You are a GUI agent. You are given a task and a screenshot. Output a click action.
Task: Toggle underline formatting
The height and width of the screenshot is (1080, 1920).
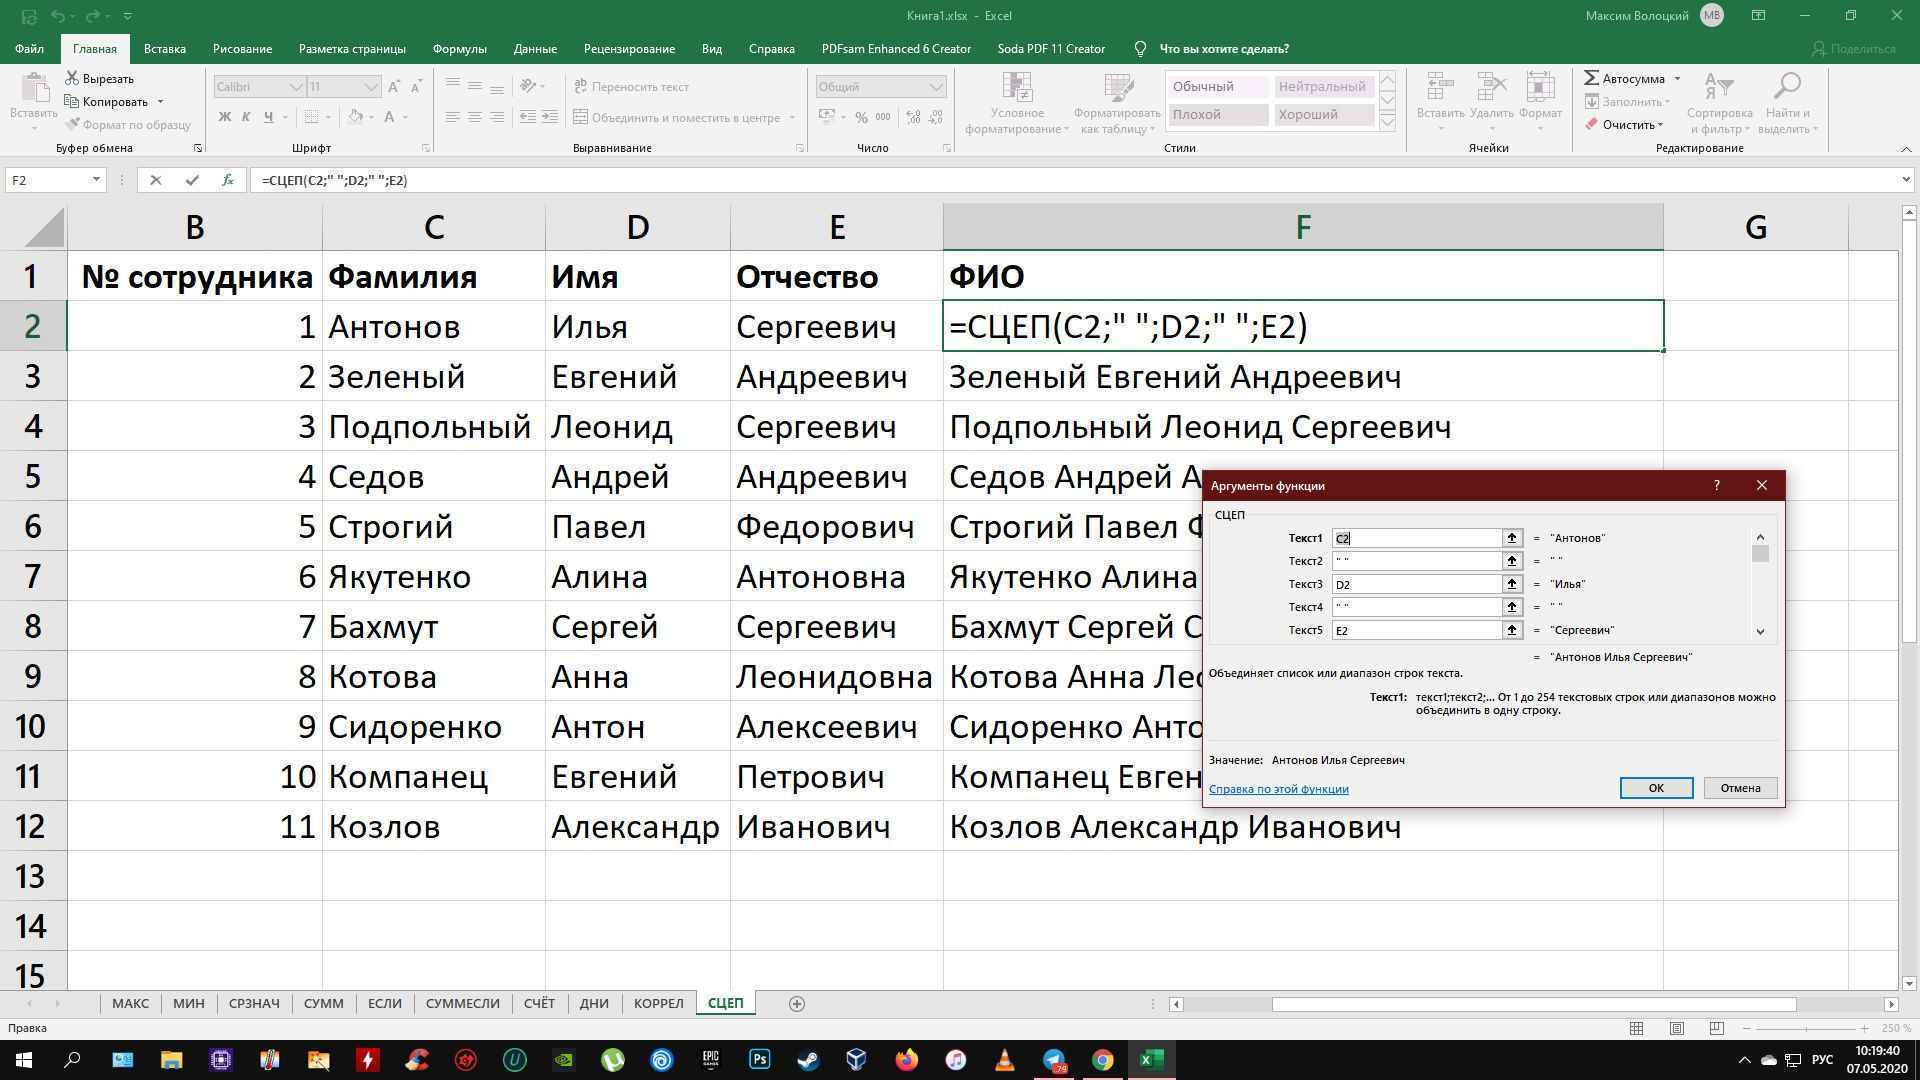click(266, 117)
